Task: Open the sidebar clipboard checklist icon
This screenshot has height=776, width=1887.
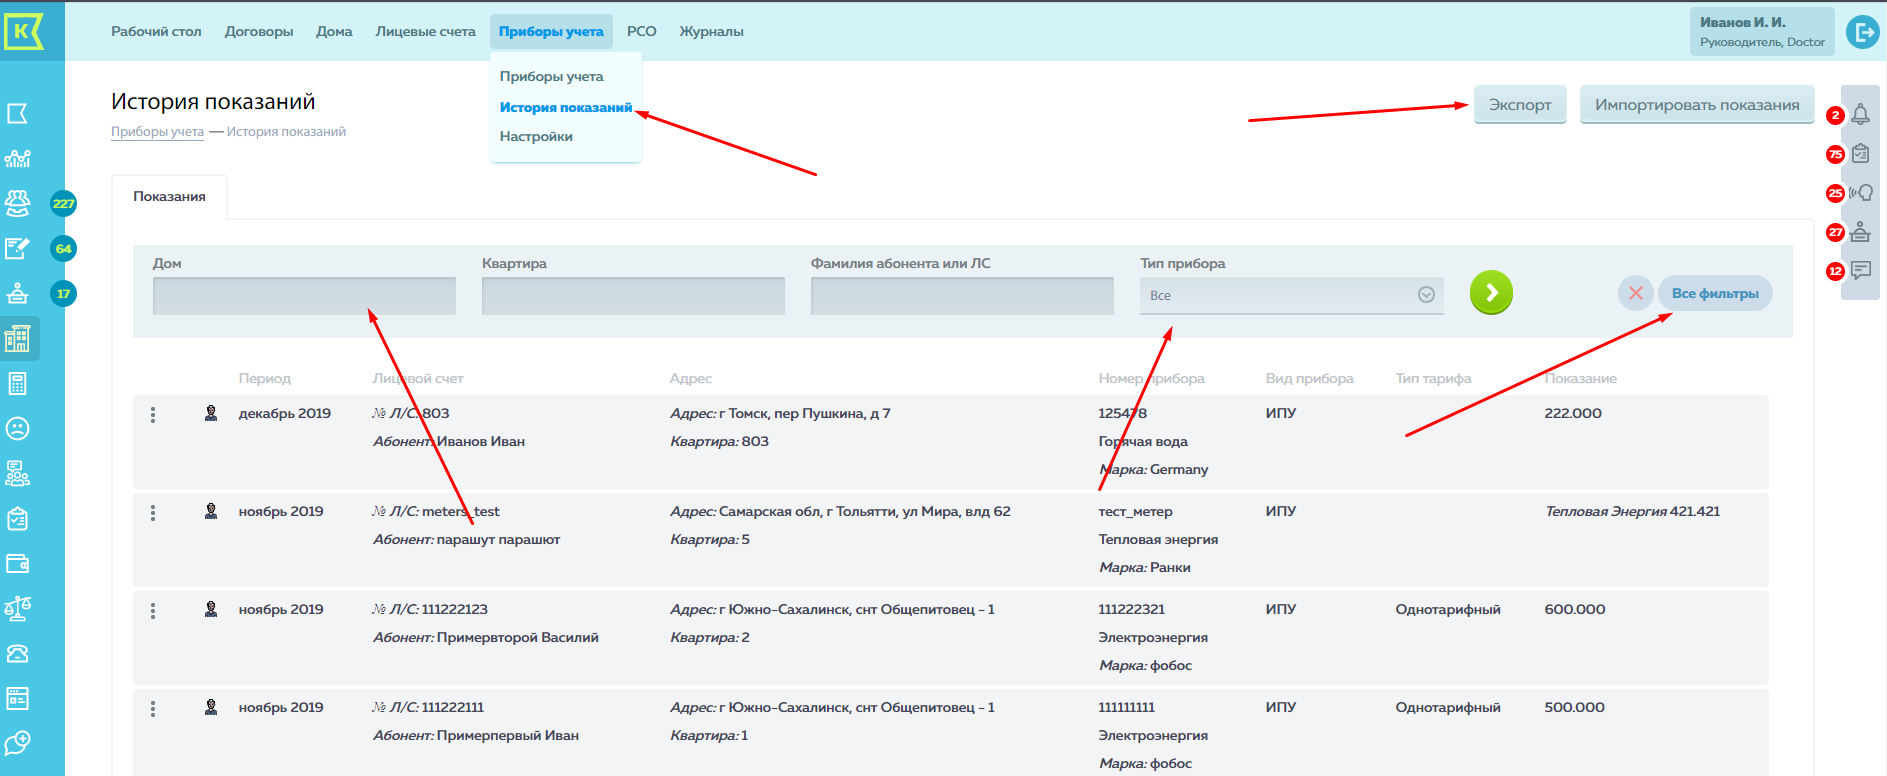Action: coord(18,519)
